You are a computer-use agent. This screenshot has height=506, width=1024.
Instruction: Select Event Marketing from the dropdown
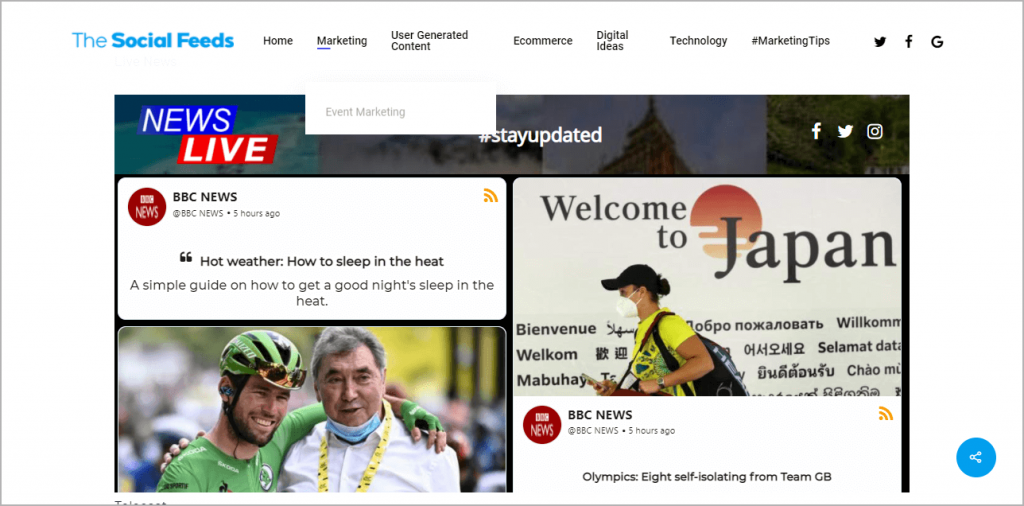(365, 112)
